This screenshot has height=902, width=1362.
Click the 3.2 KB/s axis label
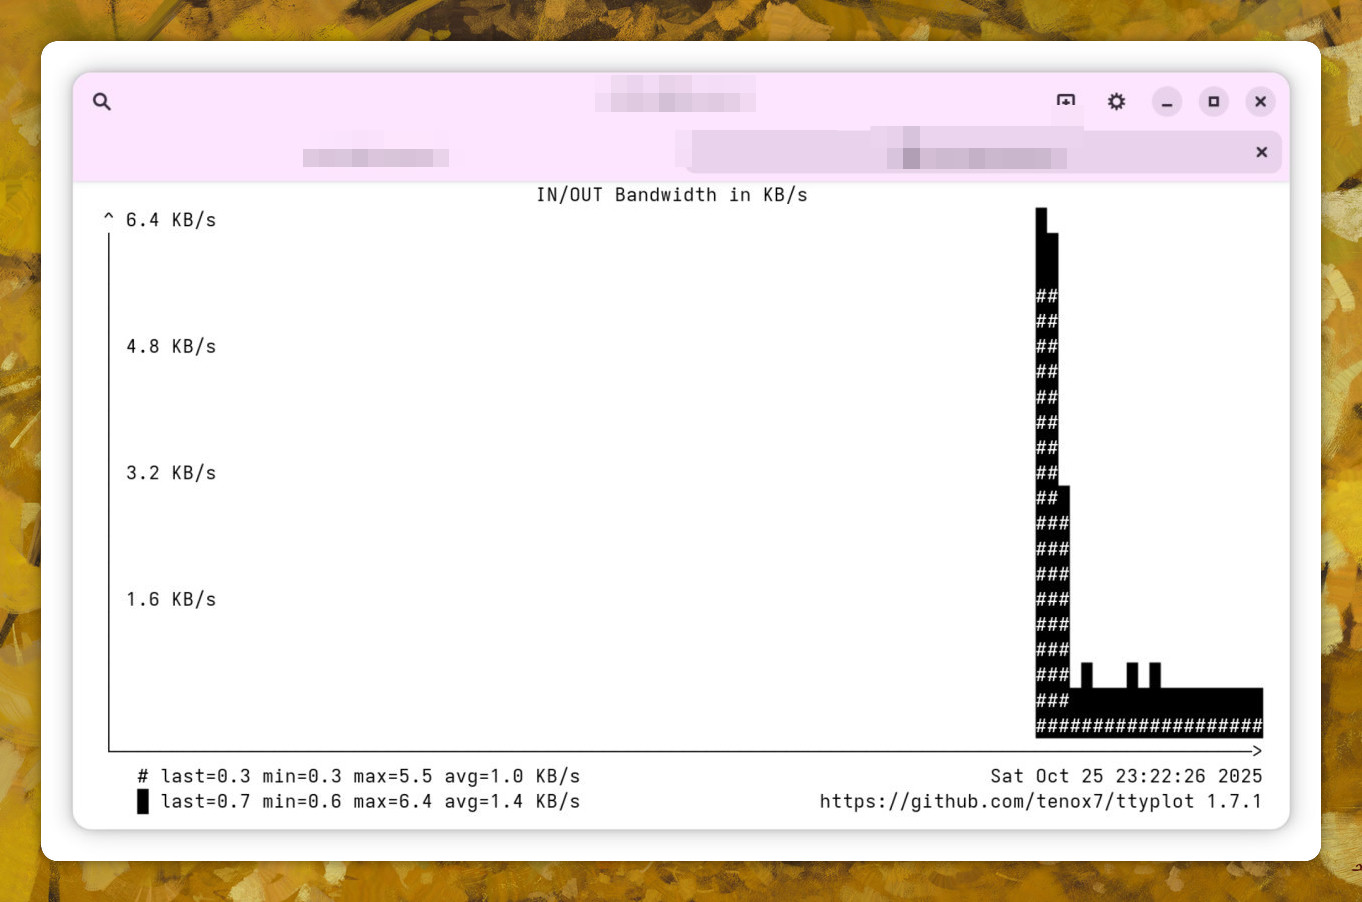pyautogui.click(x=170, y=472)
